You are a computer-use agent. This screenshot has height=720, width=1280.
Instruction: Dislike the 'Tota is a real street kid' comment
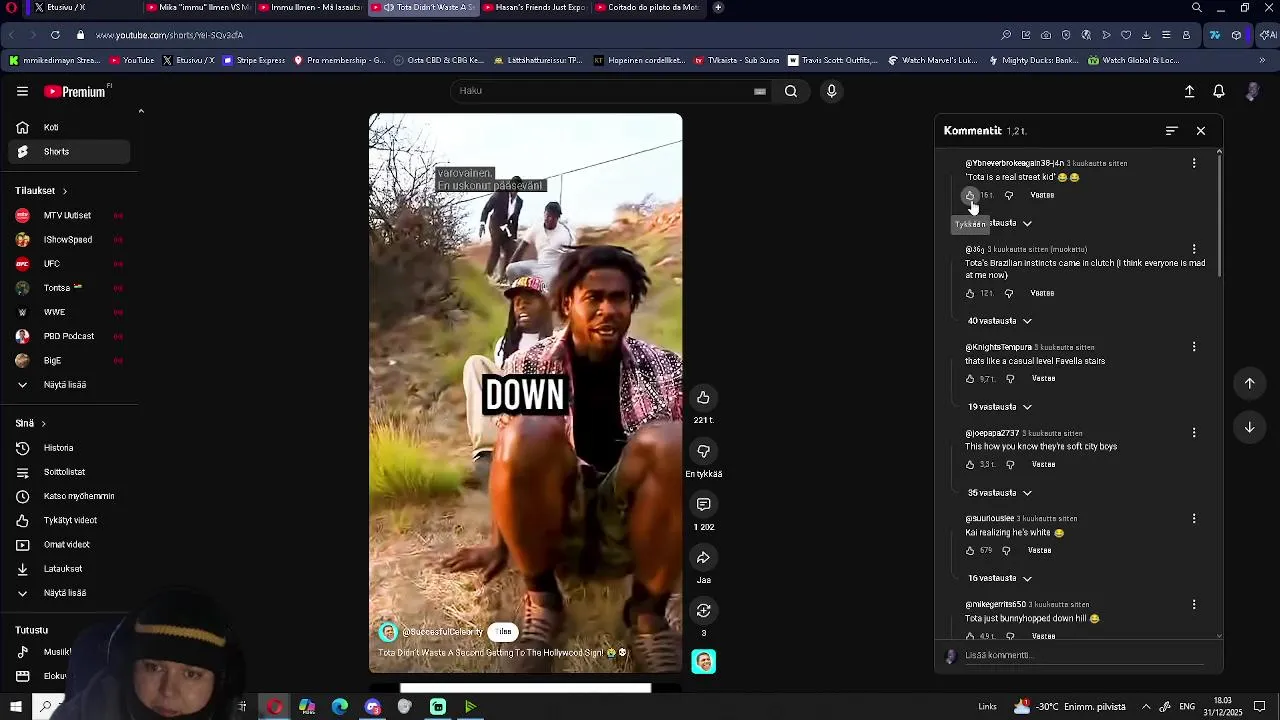tap(1008, 195)
